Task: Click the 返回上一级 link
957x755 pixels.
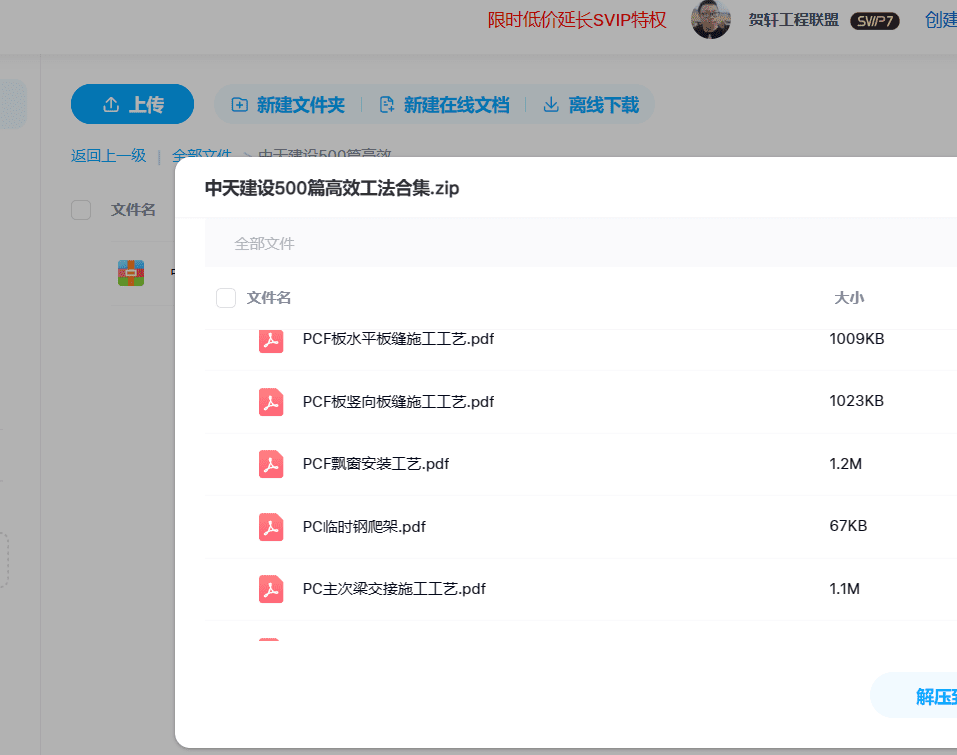Action: point(109,156)
